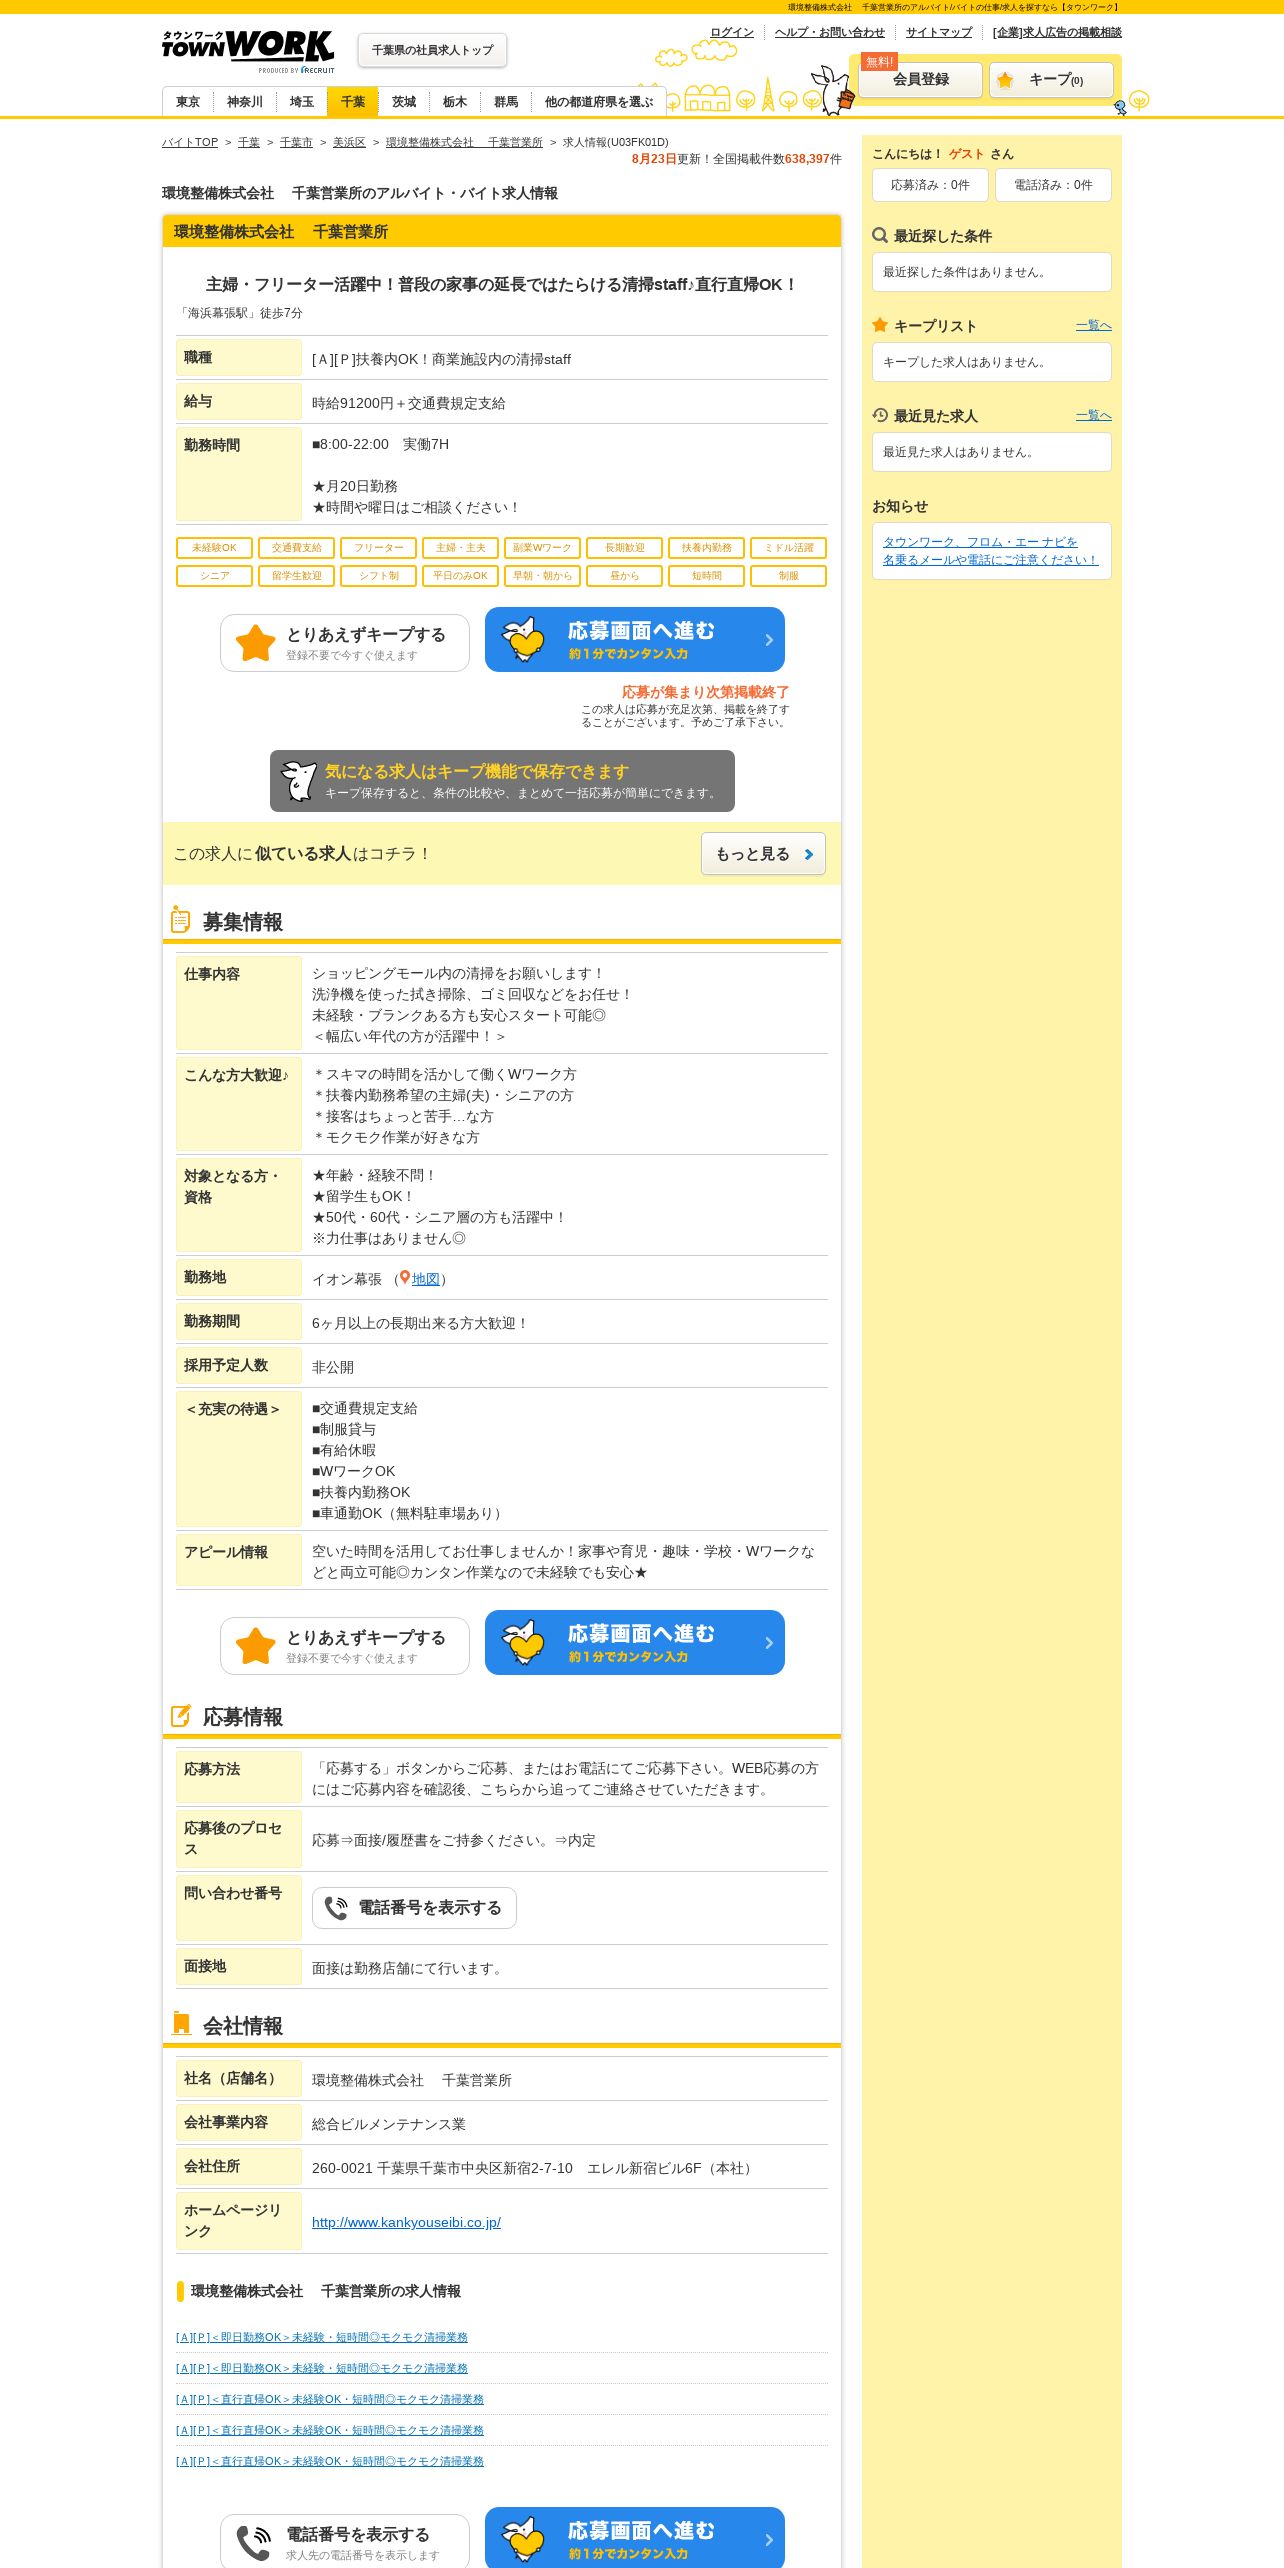
Task: Switch to the 東京 region tab
Action: pos(188,102)
